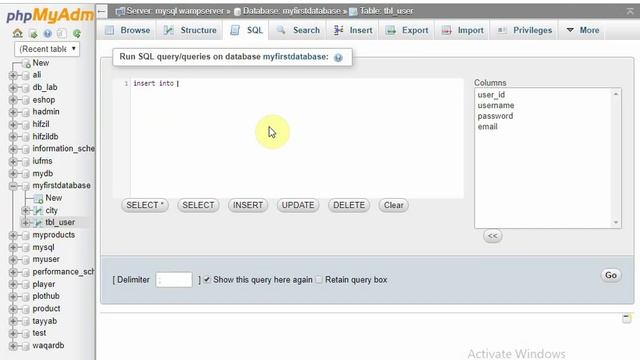The image size is (640, 360).
Task: Collapse the myfirstdatabase node
Action: [13, 186]
